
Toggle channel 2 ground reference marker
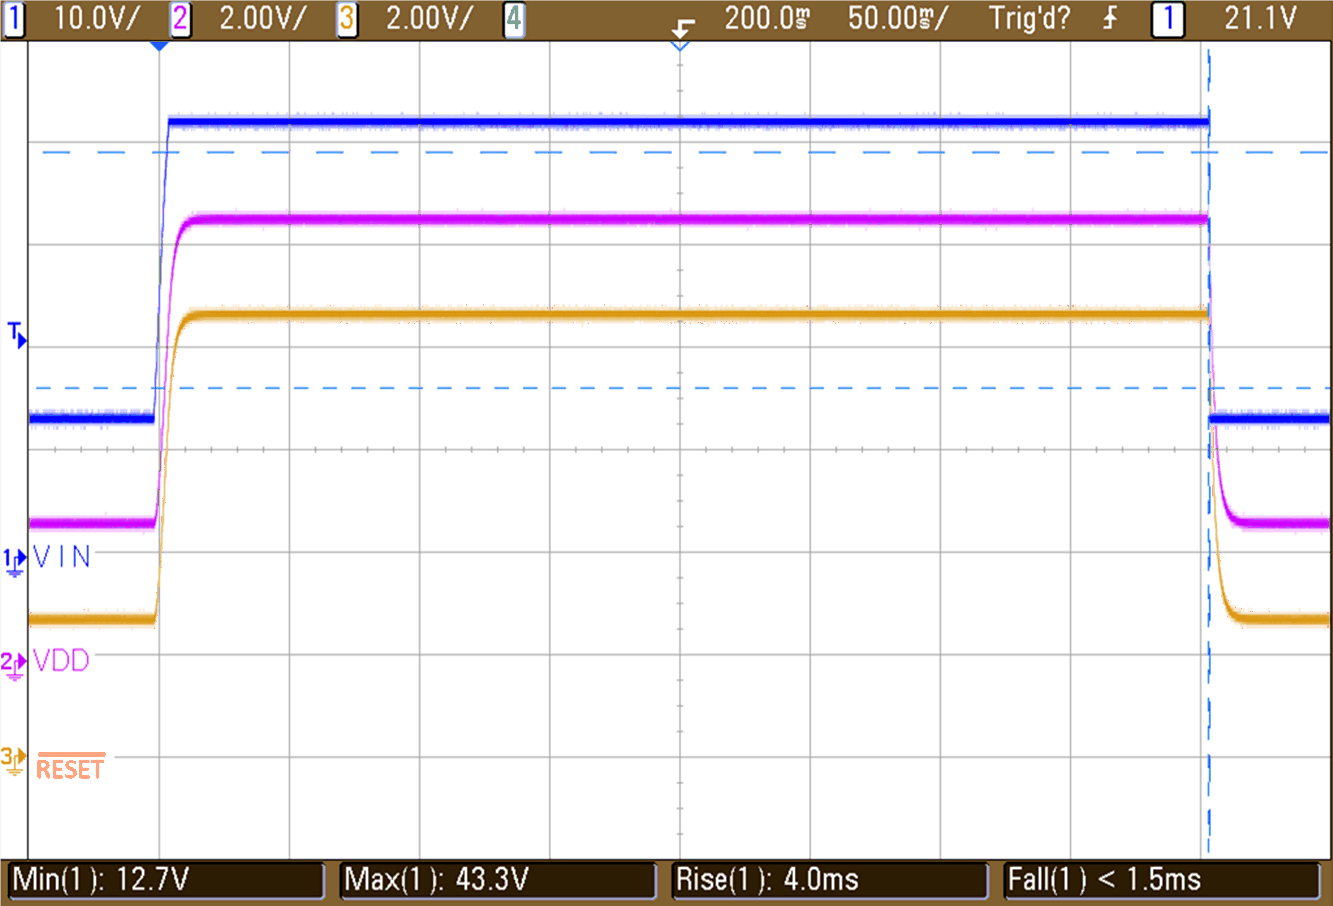click(13, 662)
